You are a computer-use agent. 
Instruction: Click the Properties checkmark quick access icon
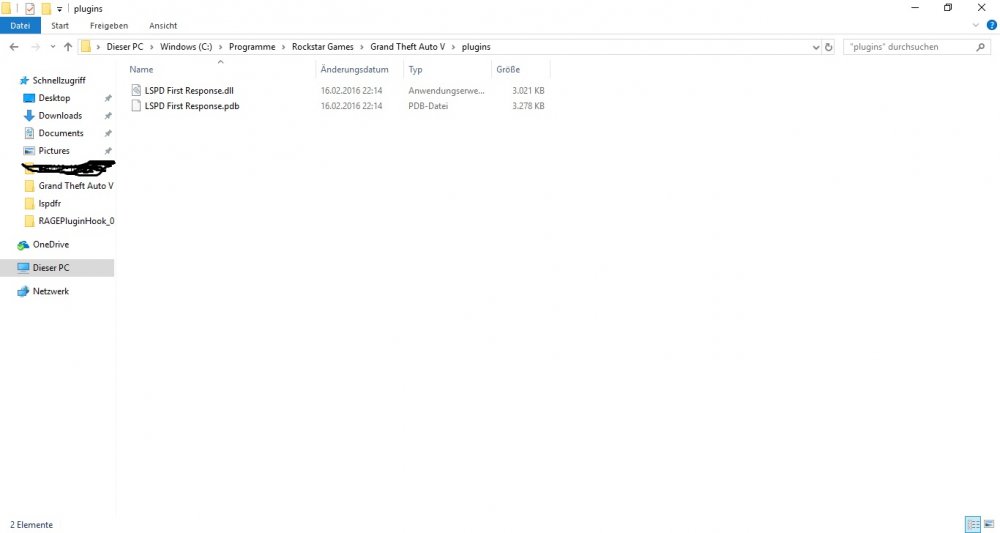[30, 8]
